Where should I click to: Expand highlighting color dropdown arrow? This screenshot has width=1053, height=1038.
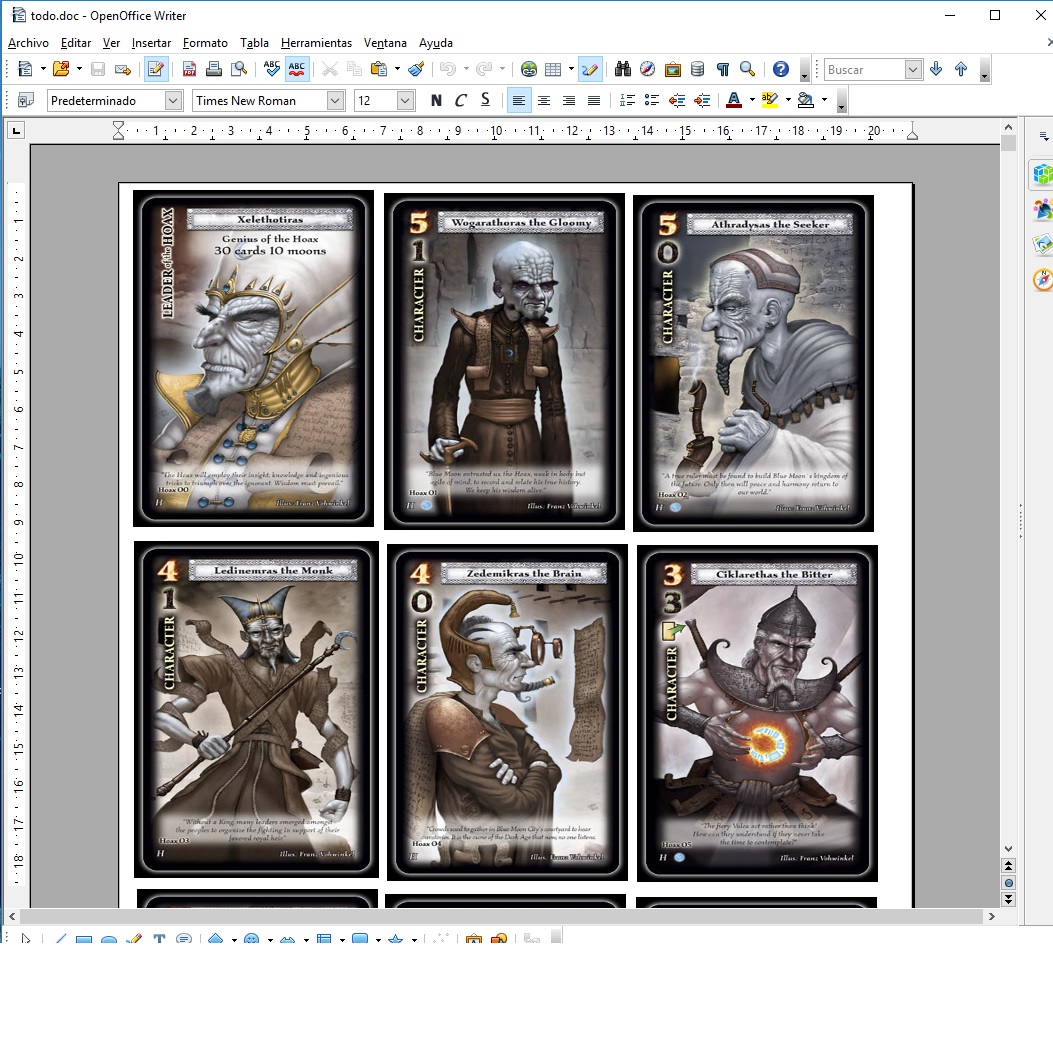[x=788, y=101]
